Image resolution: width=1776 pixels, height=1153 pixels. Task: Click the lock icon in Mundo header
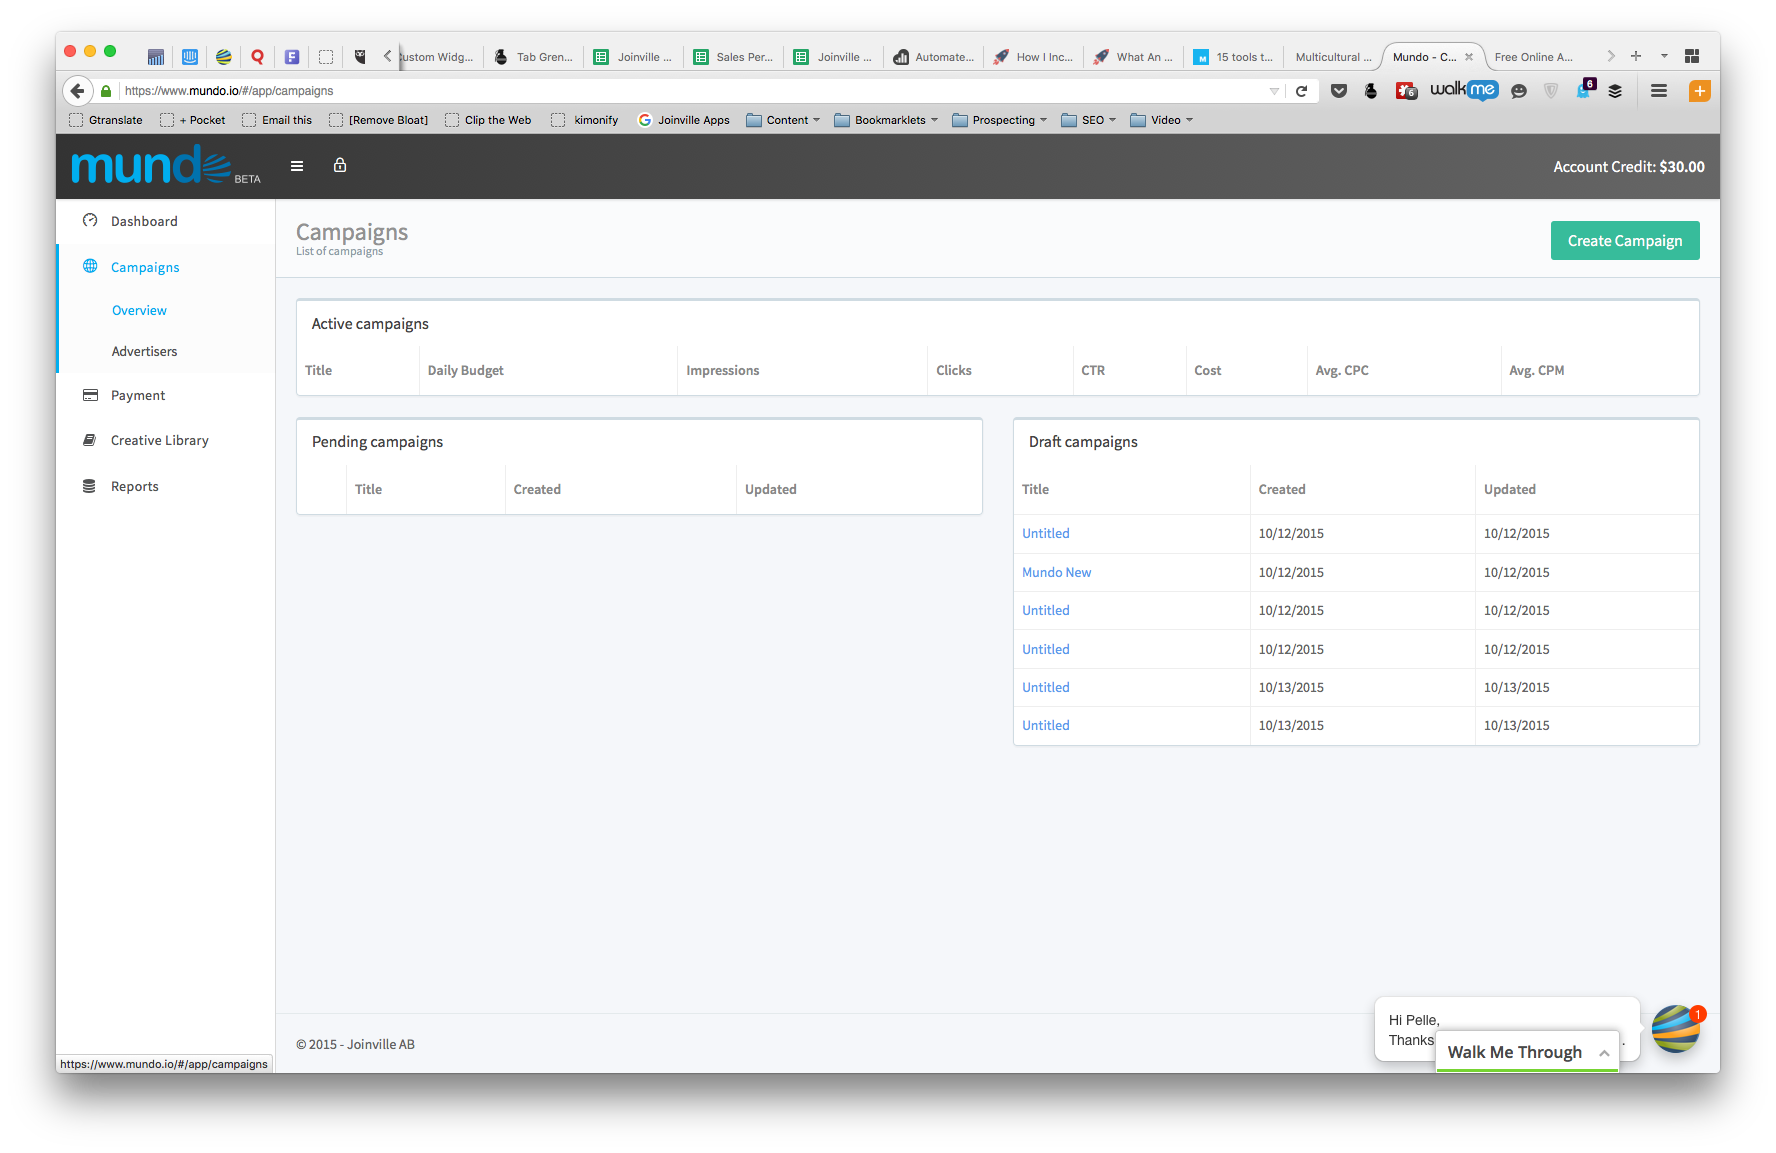point(340,165)
